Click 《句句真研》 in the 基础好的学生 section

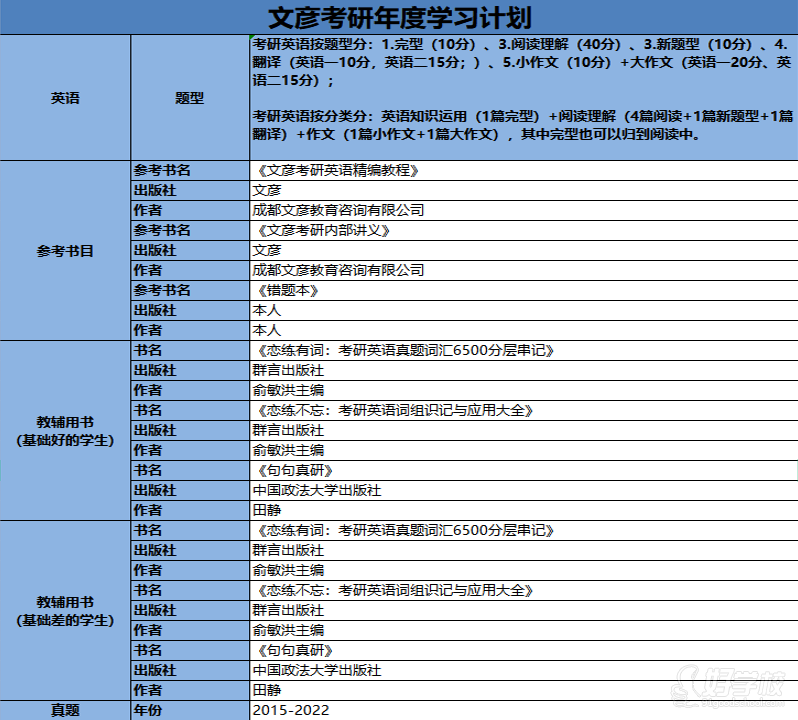click(294, 471)
